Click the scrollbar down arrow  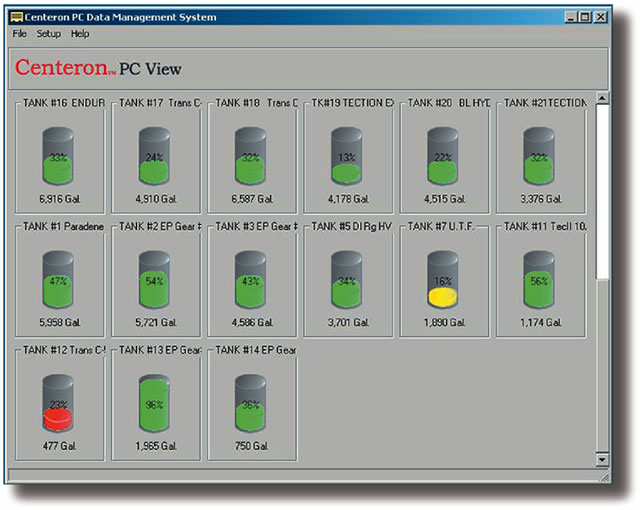(602, 459)
